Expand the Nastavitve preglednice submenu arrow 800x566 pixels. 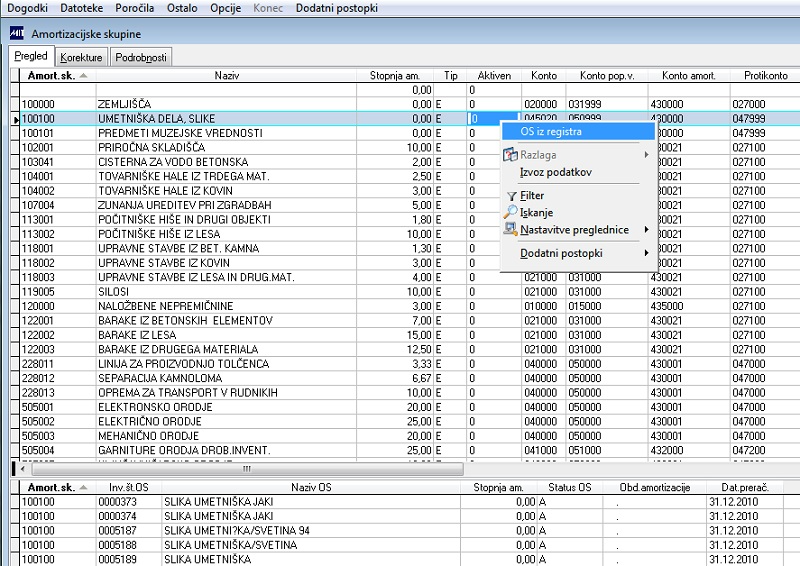pos(646,229)
